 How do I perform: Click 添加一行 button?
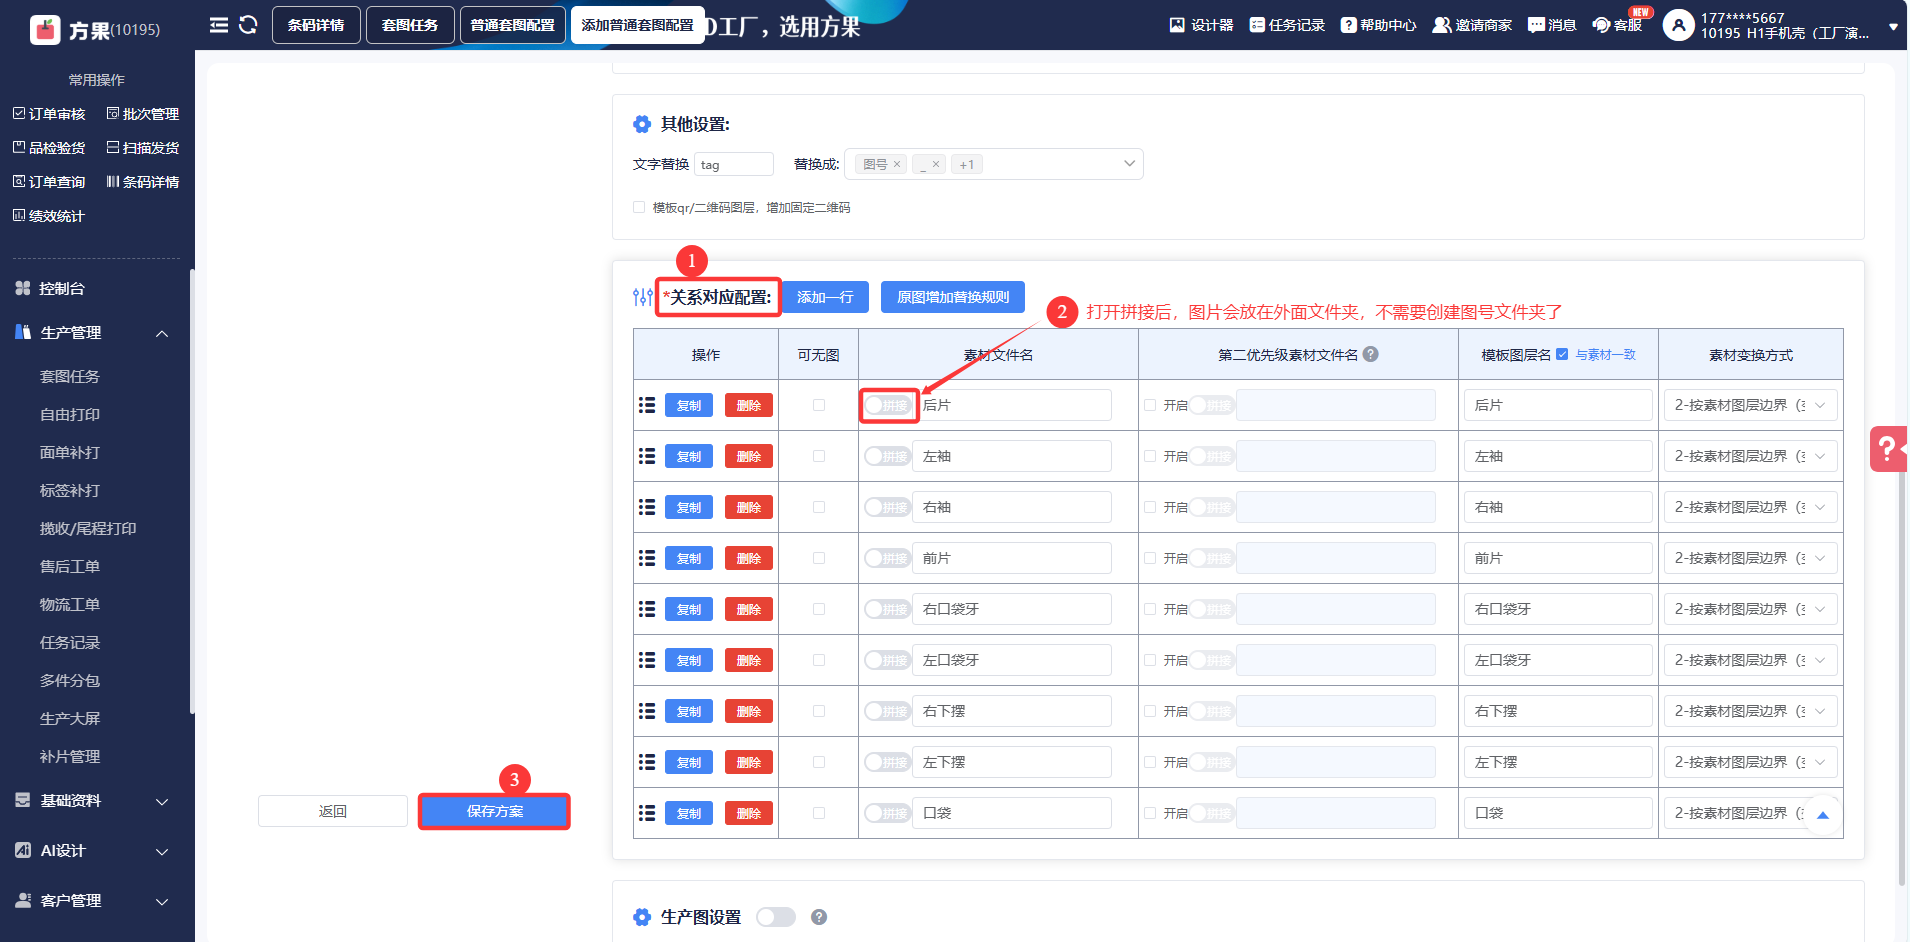[x=825, y=297]
